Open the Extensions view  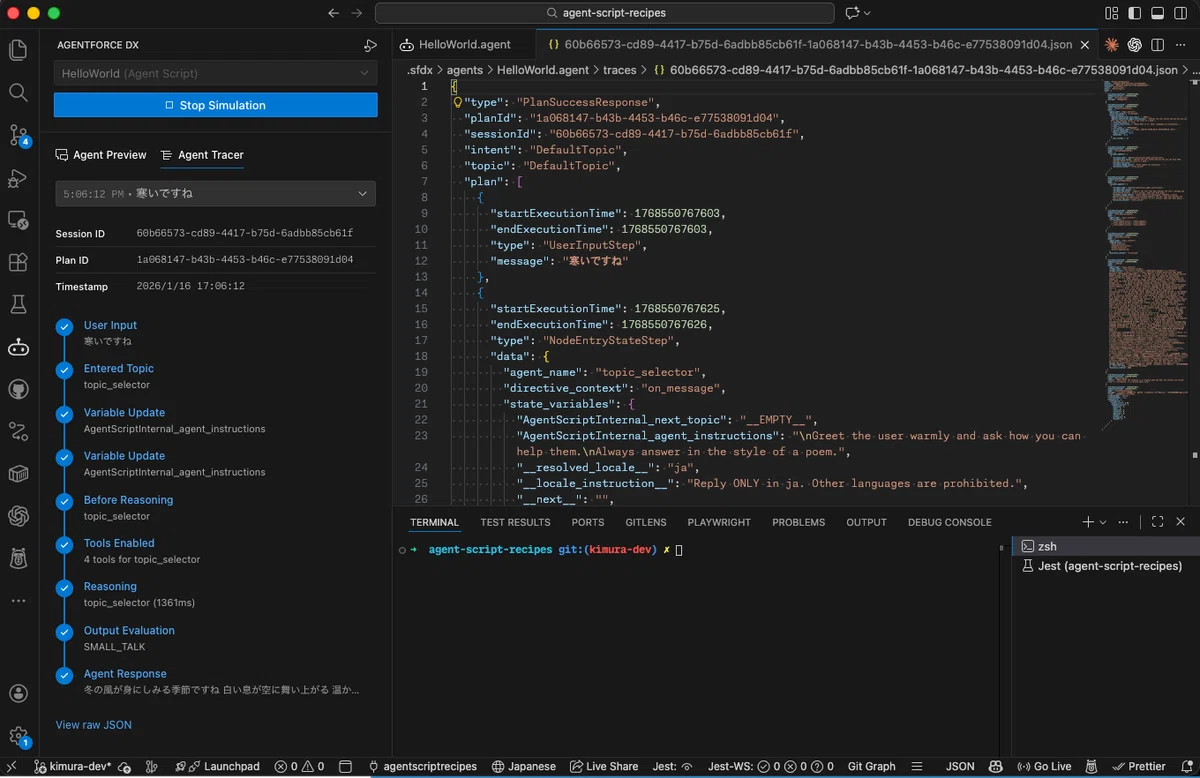(x=18, y=262)
